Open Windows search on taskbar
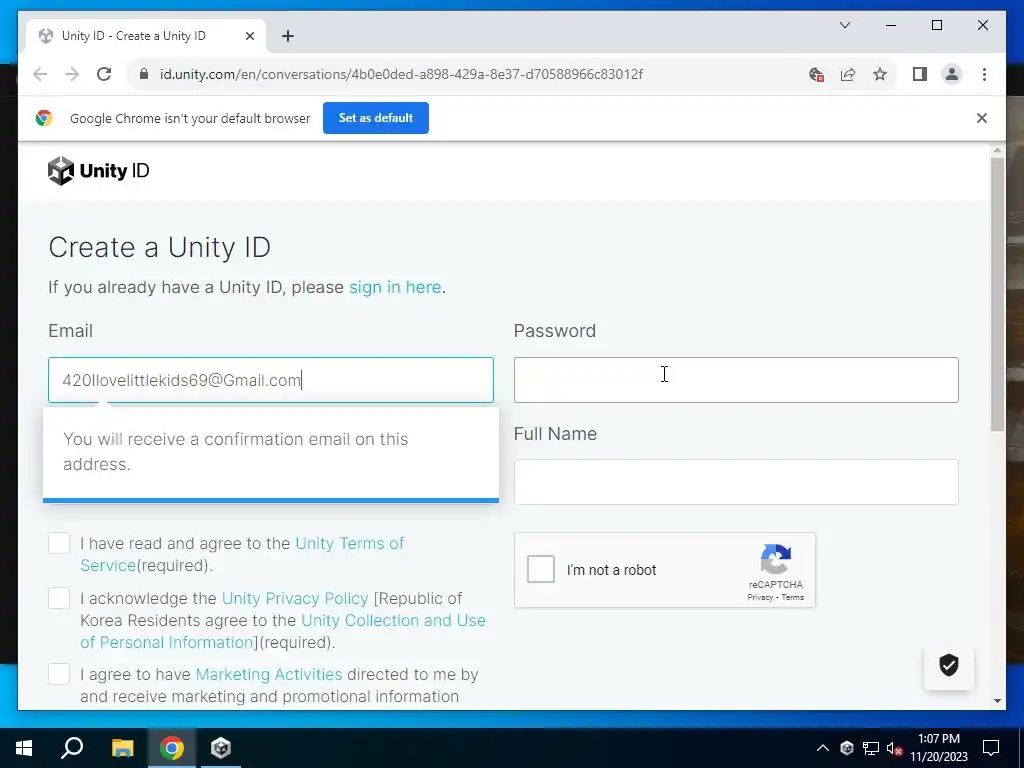Image resolution: width=1024 pixels, height=768 pixels. coord(72,748)
